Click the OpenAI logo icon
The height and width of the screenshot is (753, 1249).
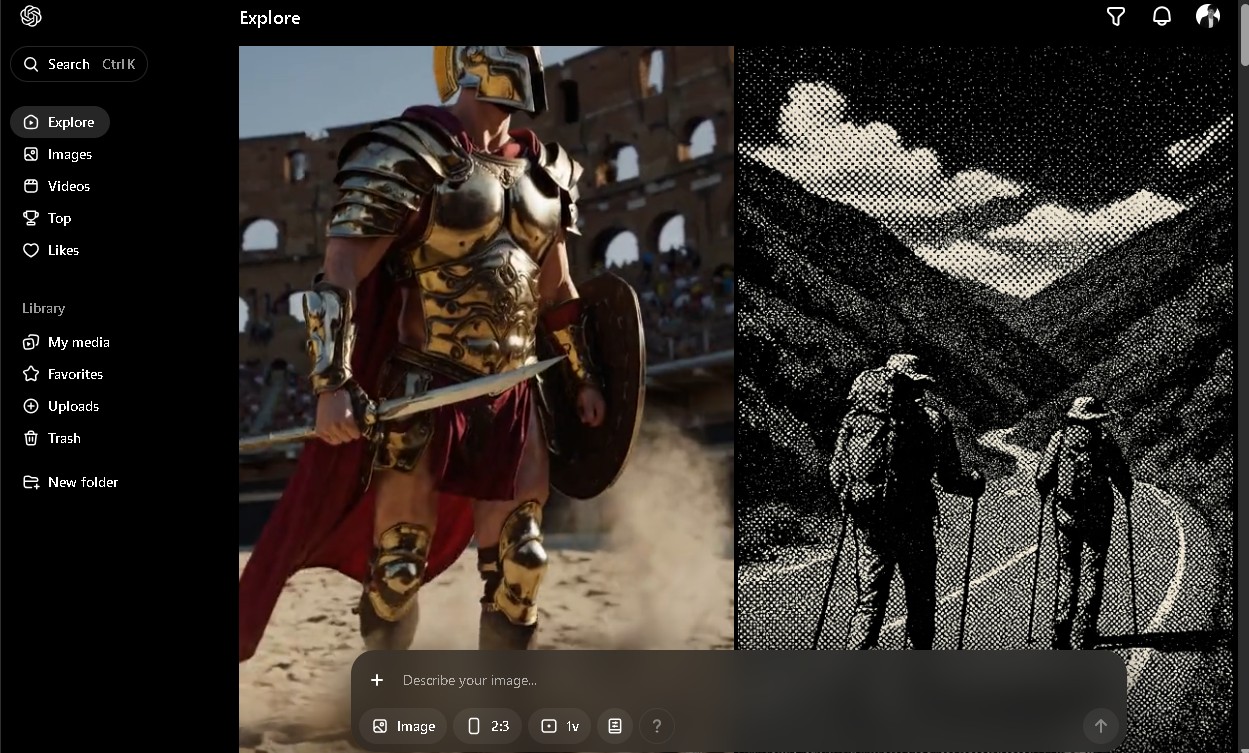31,17
